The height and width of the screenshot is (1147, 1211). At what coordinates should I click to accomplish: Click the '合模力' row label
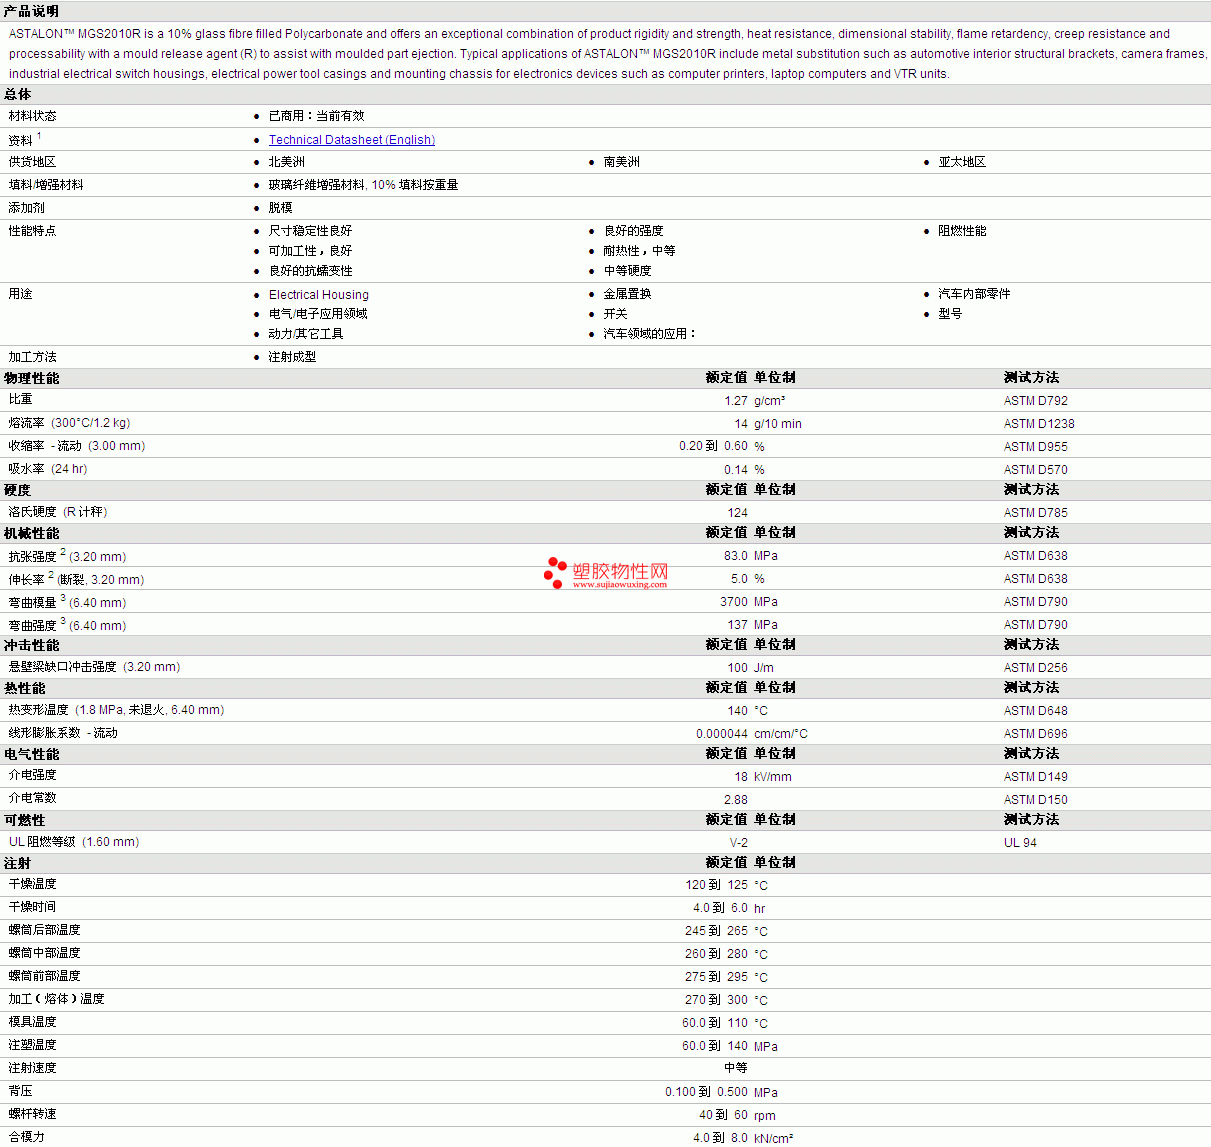[27, 1137]
